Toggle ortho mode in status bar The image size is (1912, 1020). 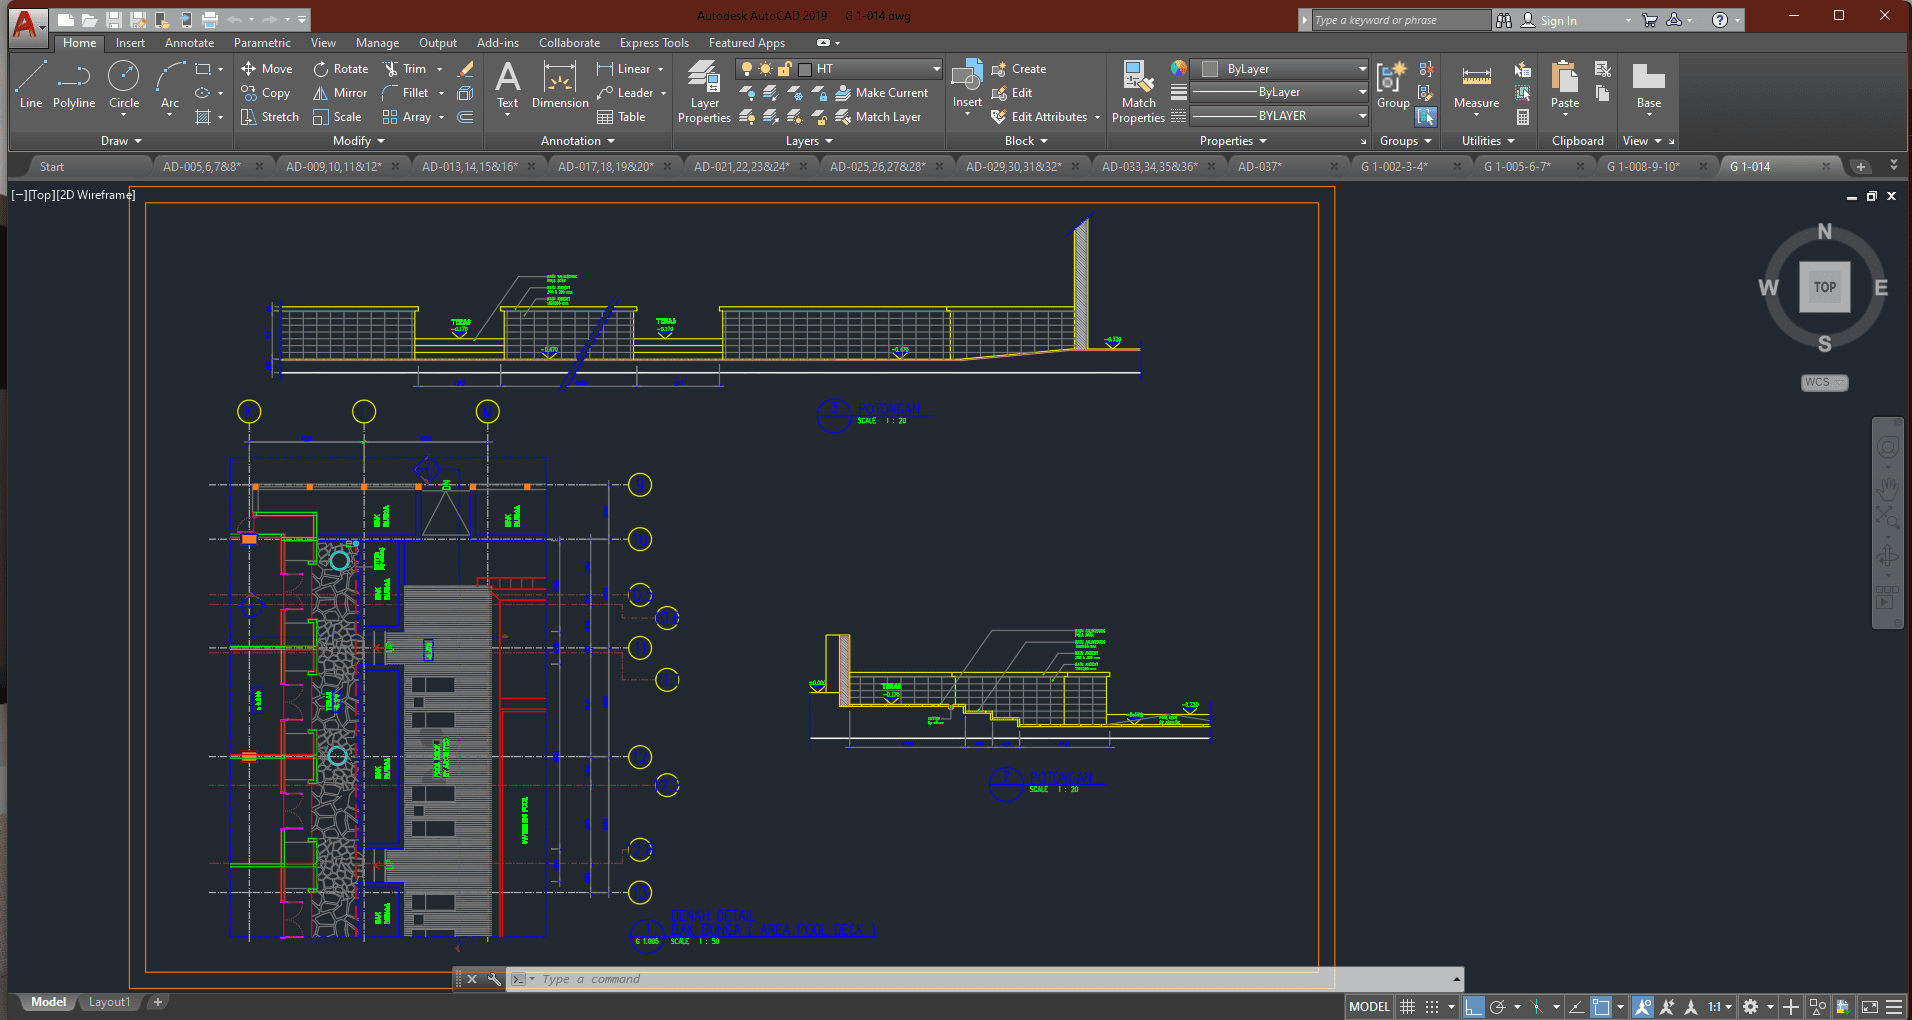[1473, 1007]
